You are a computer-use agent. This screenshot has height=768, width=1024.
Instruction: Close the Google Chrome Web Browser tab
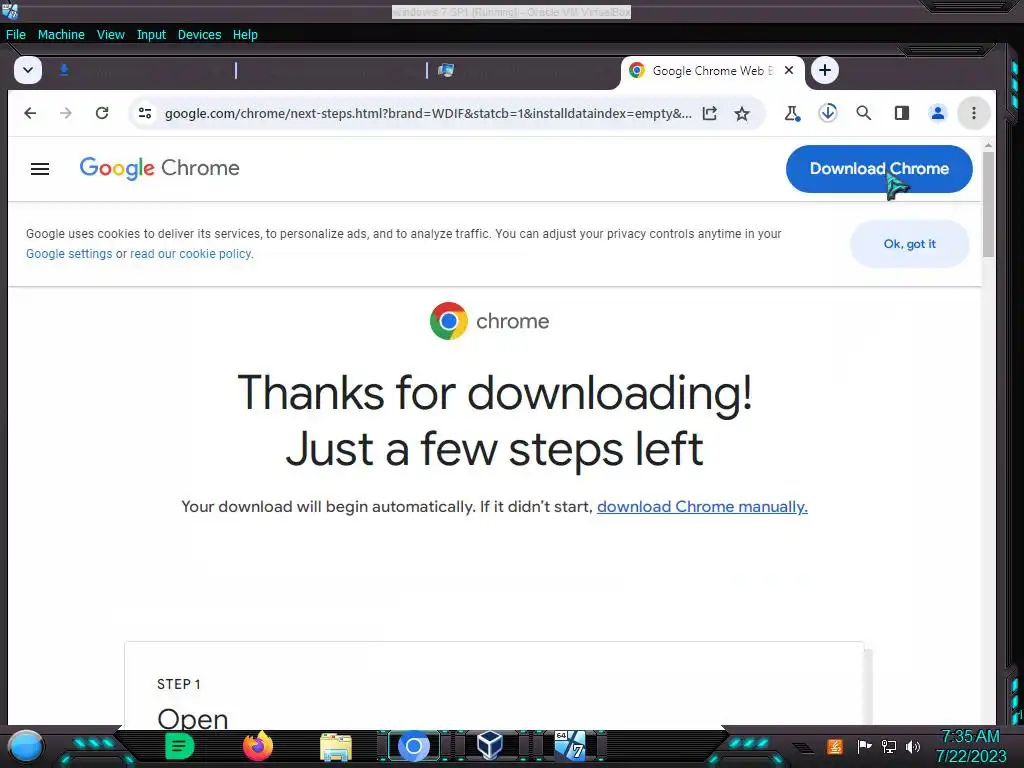[x=789, y=70]
